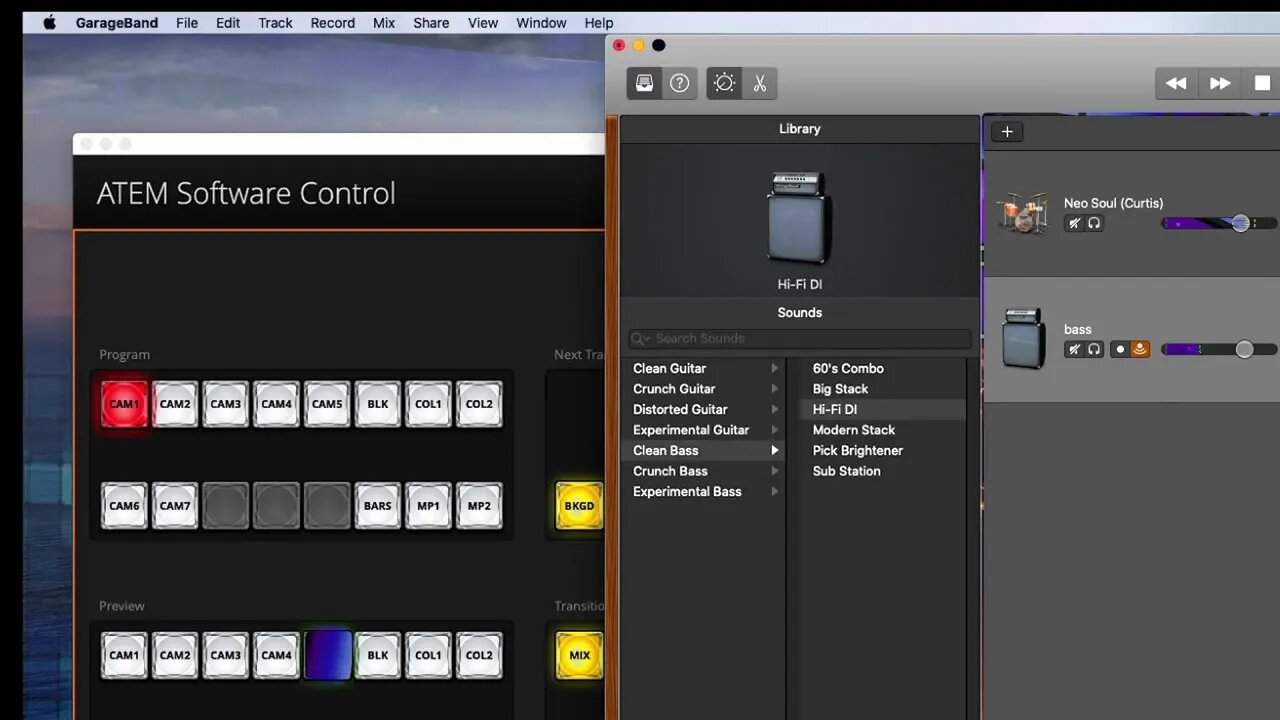Screen dimensions: 1280x720
Task: Select CAM6 on ATEM Program bus
Action: pyautogui.click(x=124, y=506)
